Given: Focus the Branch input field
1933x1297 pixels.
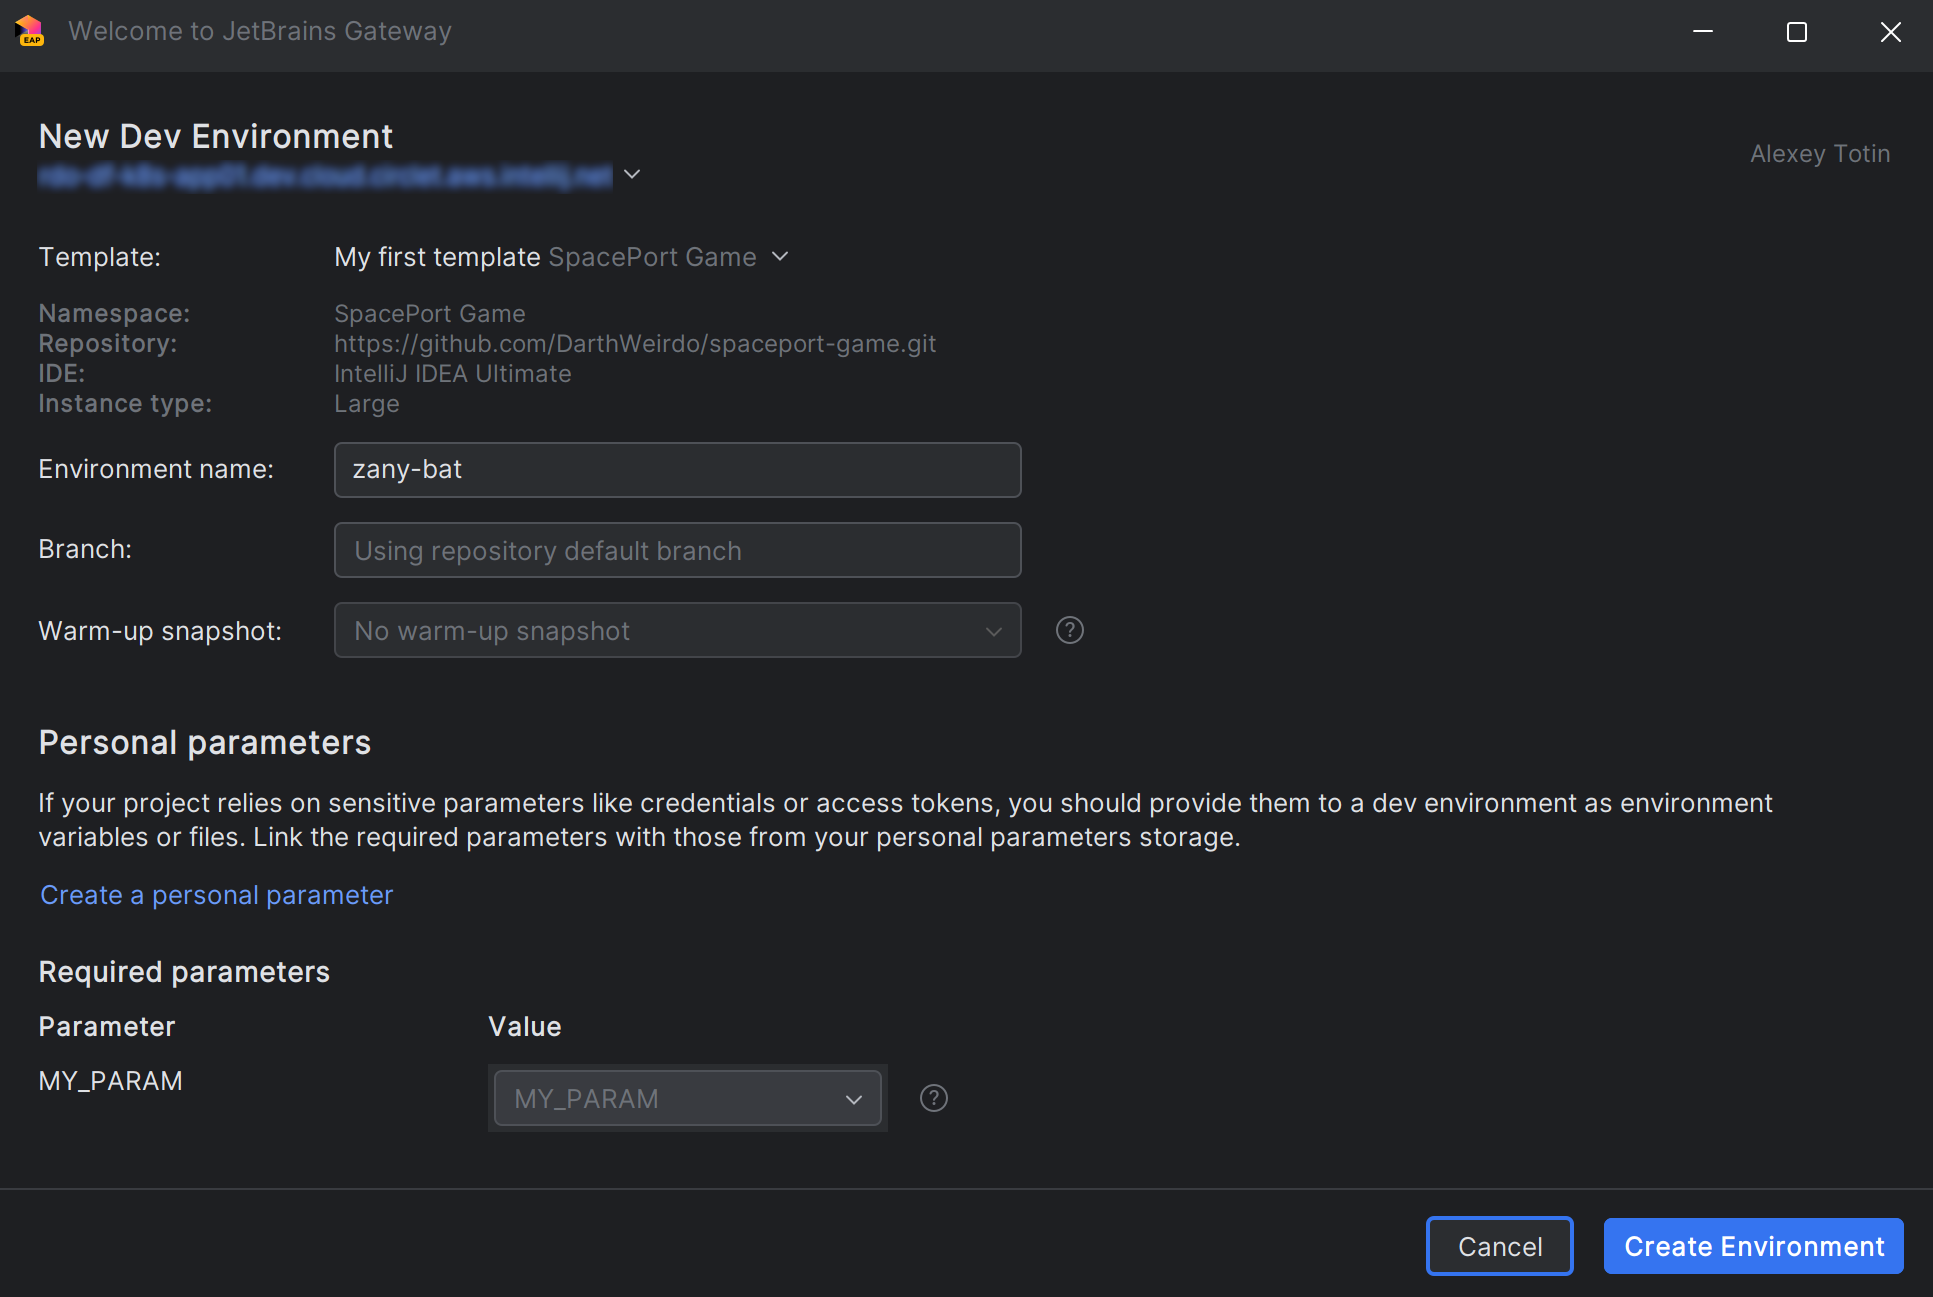Looking at the screenshot, I should 676,550.
